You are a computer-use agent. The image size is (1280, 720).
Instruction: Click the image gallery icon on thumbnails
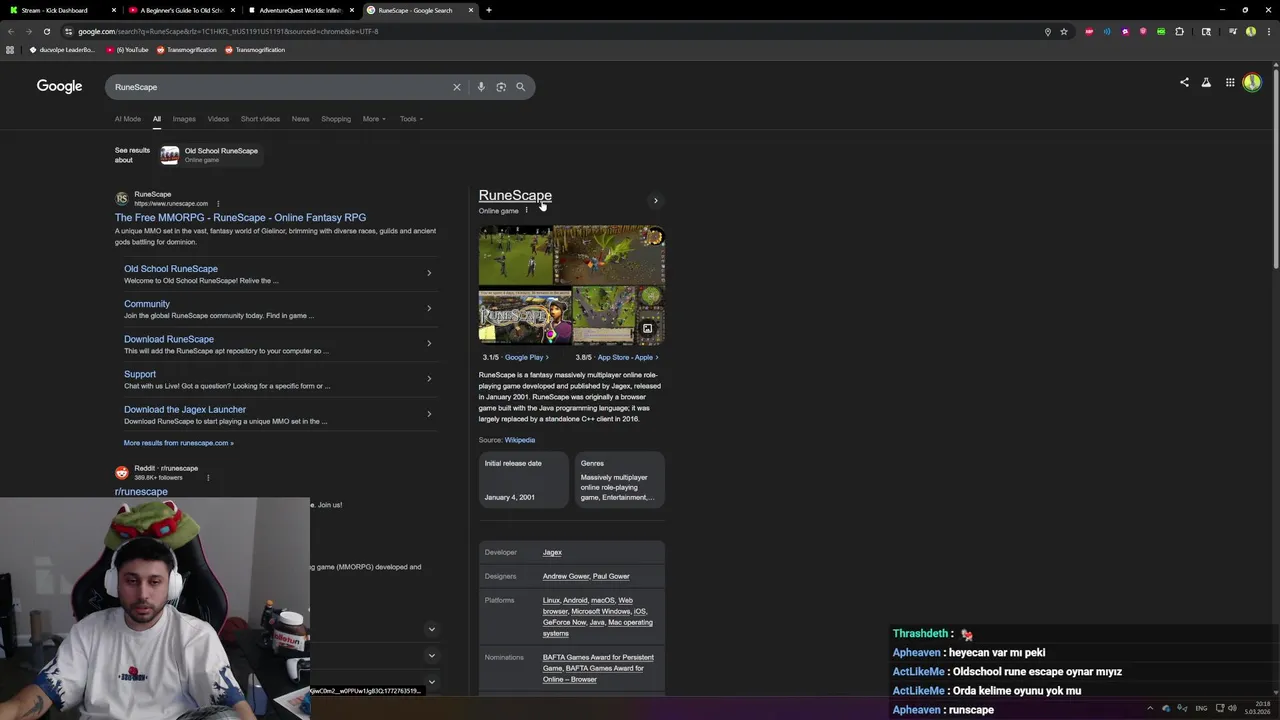pos(647,328)
